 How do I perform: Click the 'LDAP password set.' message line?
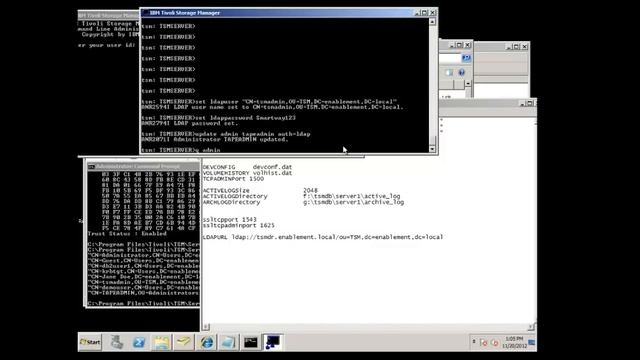[189, 123]
